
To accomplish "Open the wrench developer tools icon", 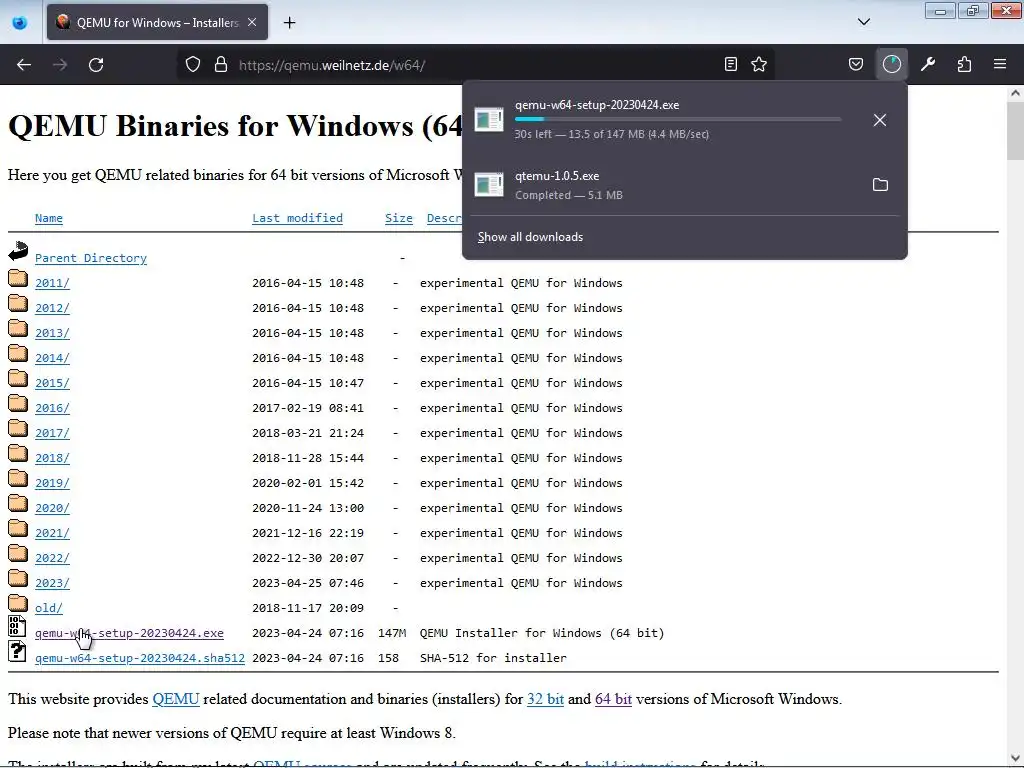I will tap(928, 64).
